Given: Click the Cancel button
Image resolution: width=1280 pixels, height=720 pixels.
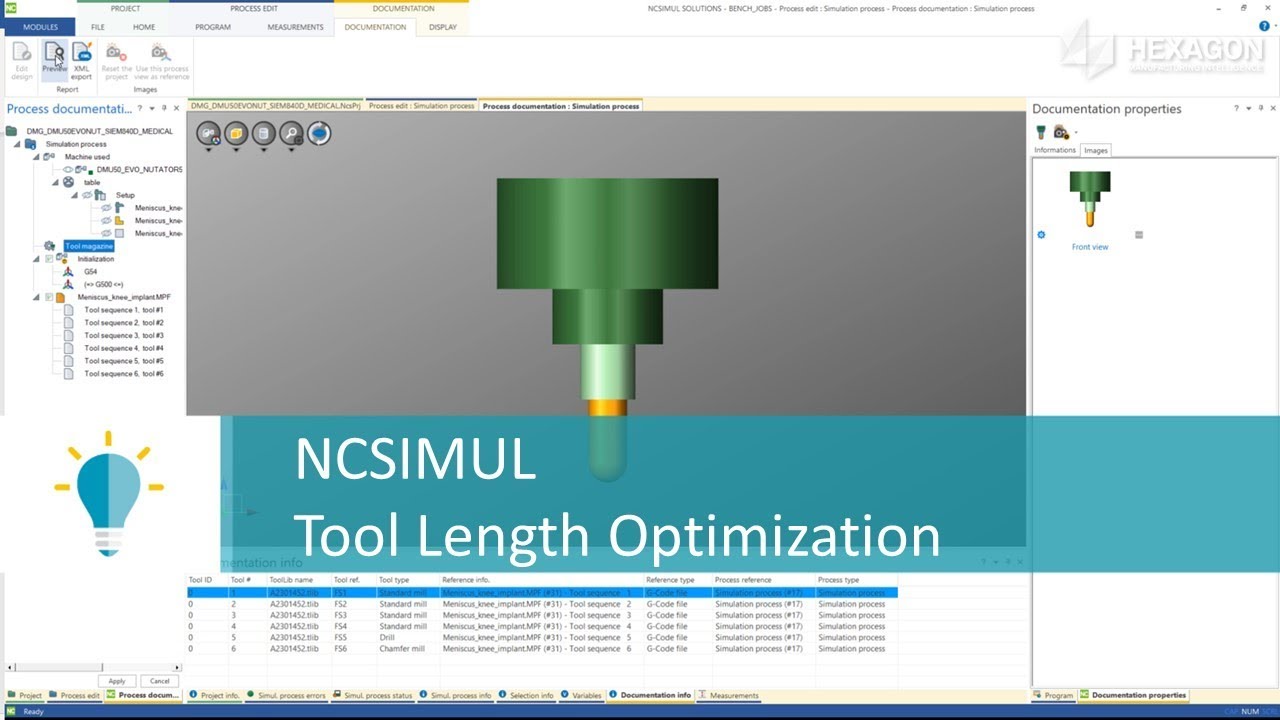Looking at the screenshot, I should pos(160,681).
